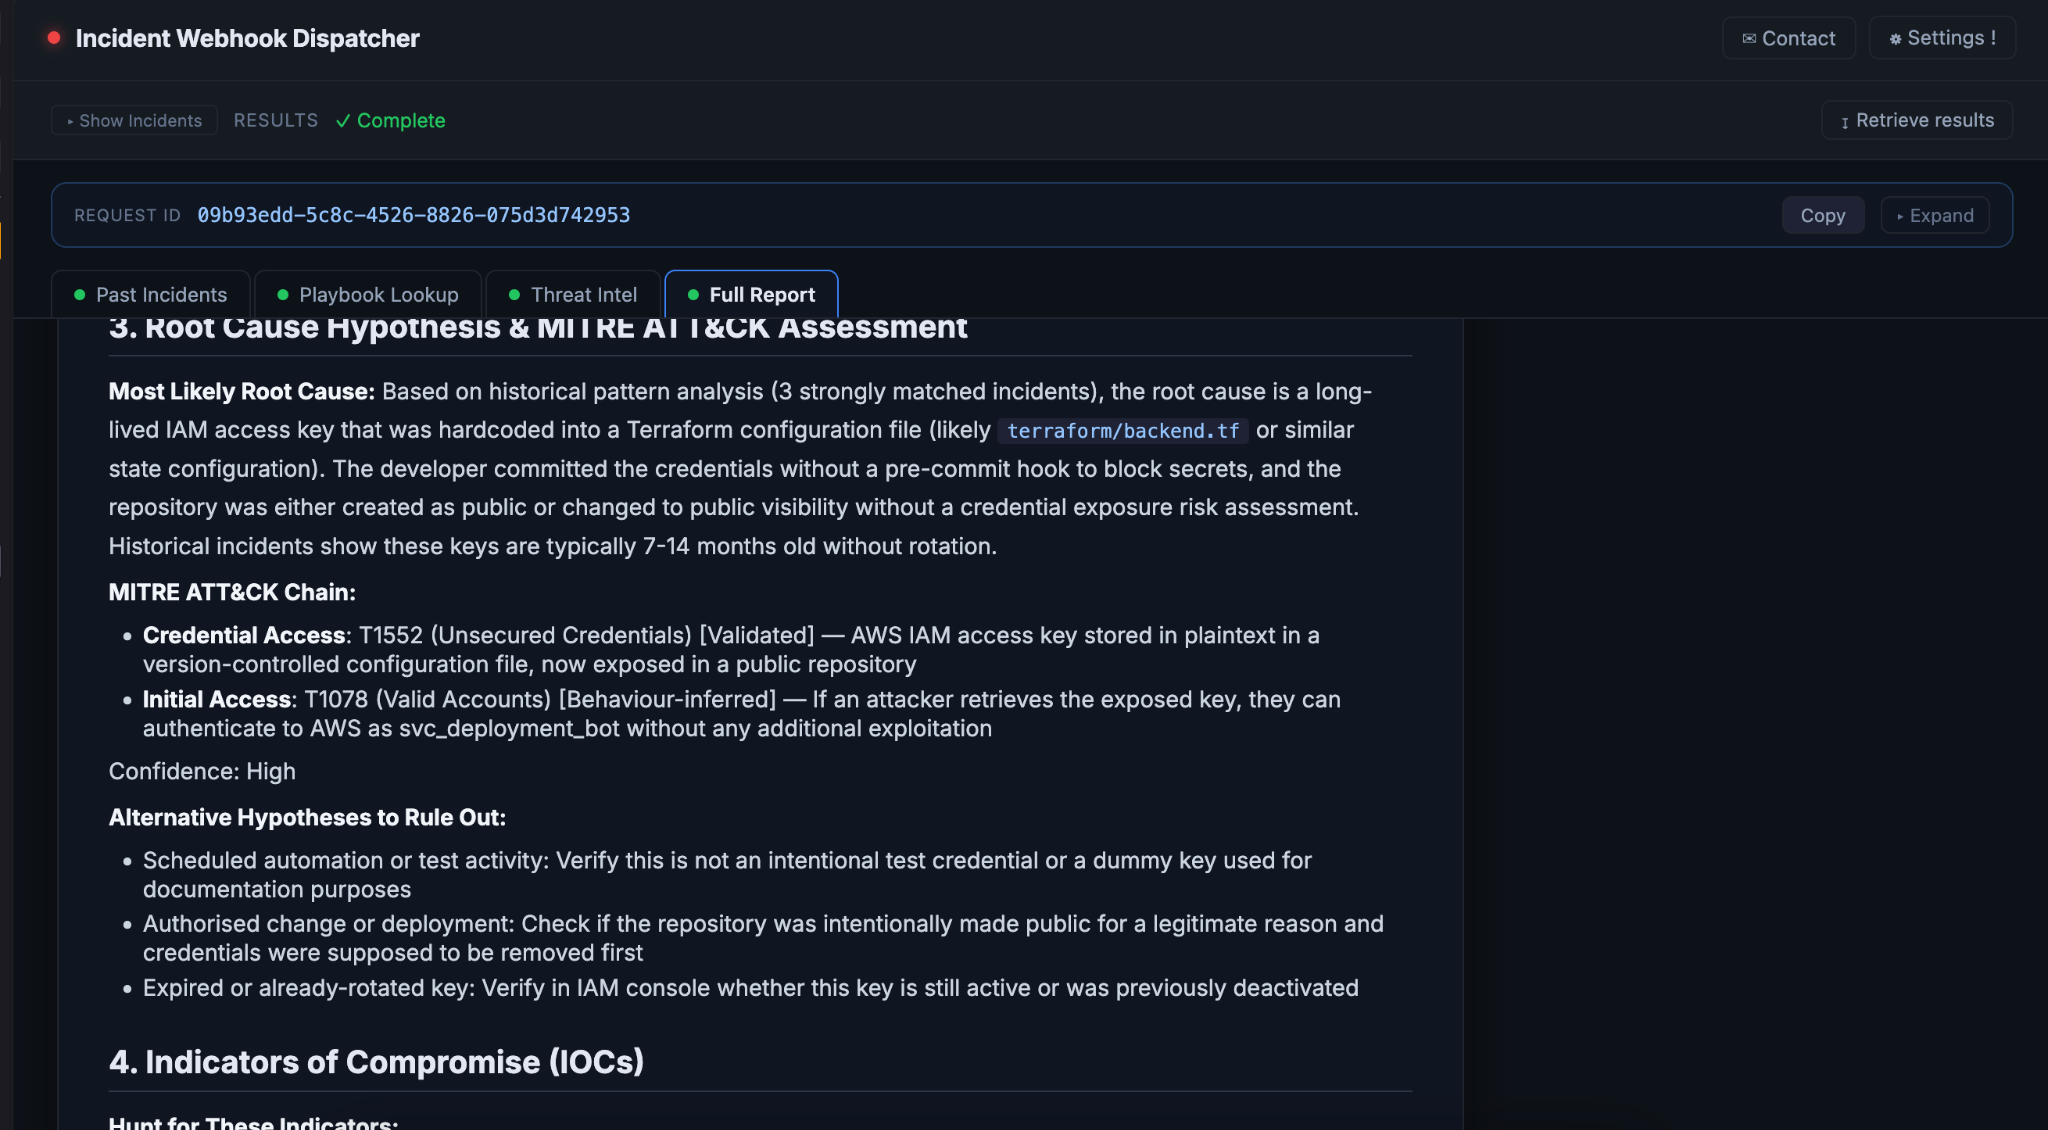Switch to the Past Incidents tab
Image resolution: width=2048 pixels, height=1130 pixels.
click(150, 295)
